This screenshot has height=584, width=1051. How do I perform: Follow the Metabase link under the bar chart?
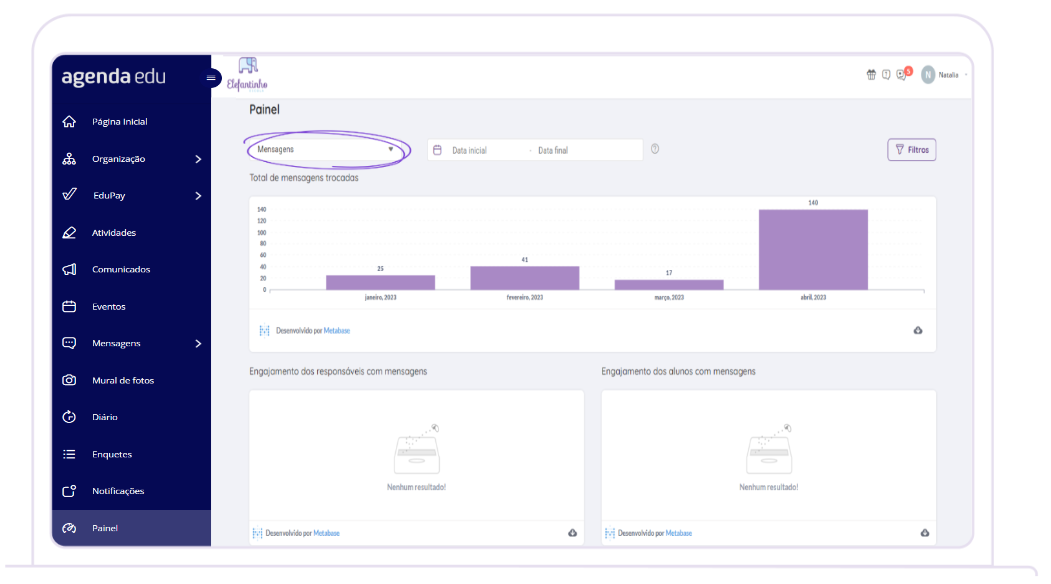[336, 330]
